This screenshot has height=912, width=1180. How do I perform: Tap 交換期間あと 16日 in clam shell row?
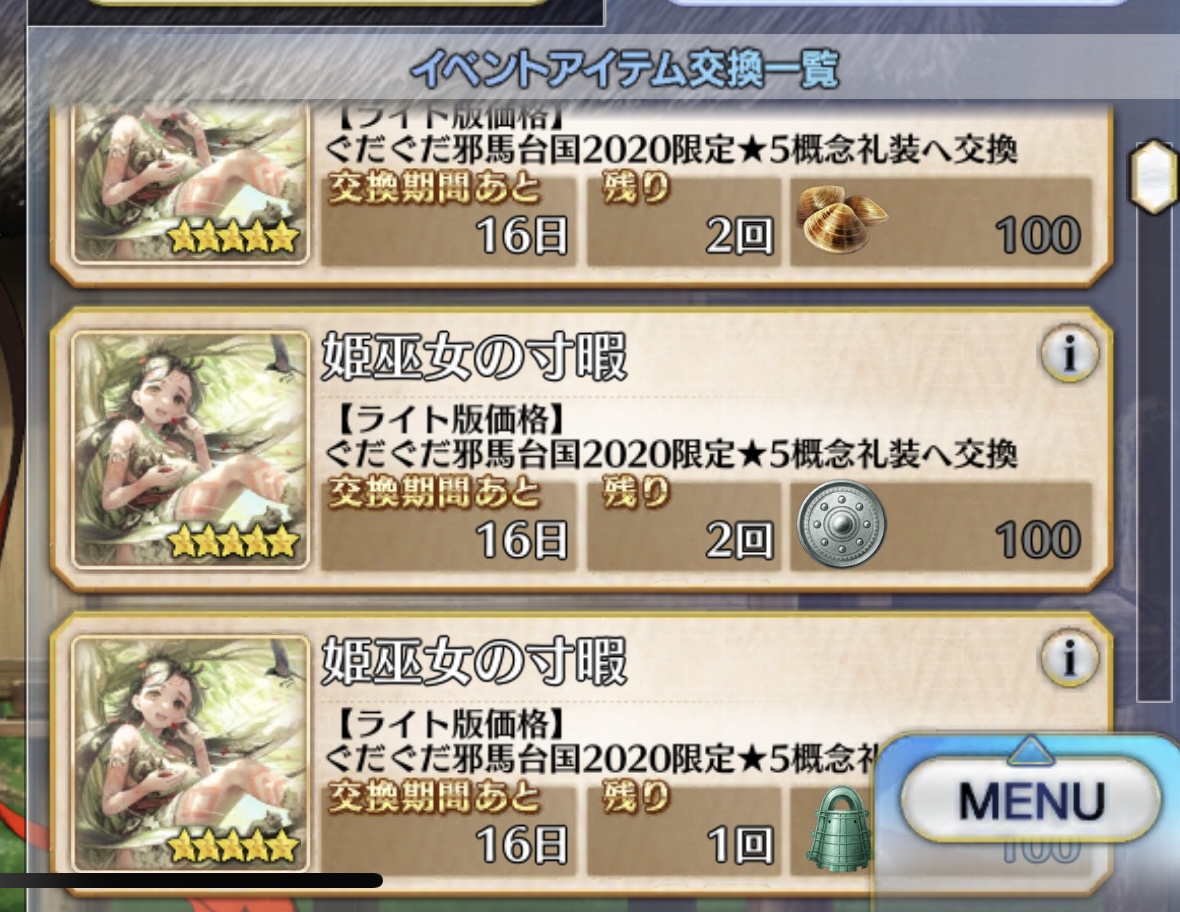(x=449, y=221)
